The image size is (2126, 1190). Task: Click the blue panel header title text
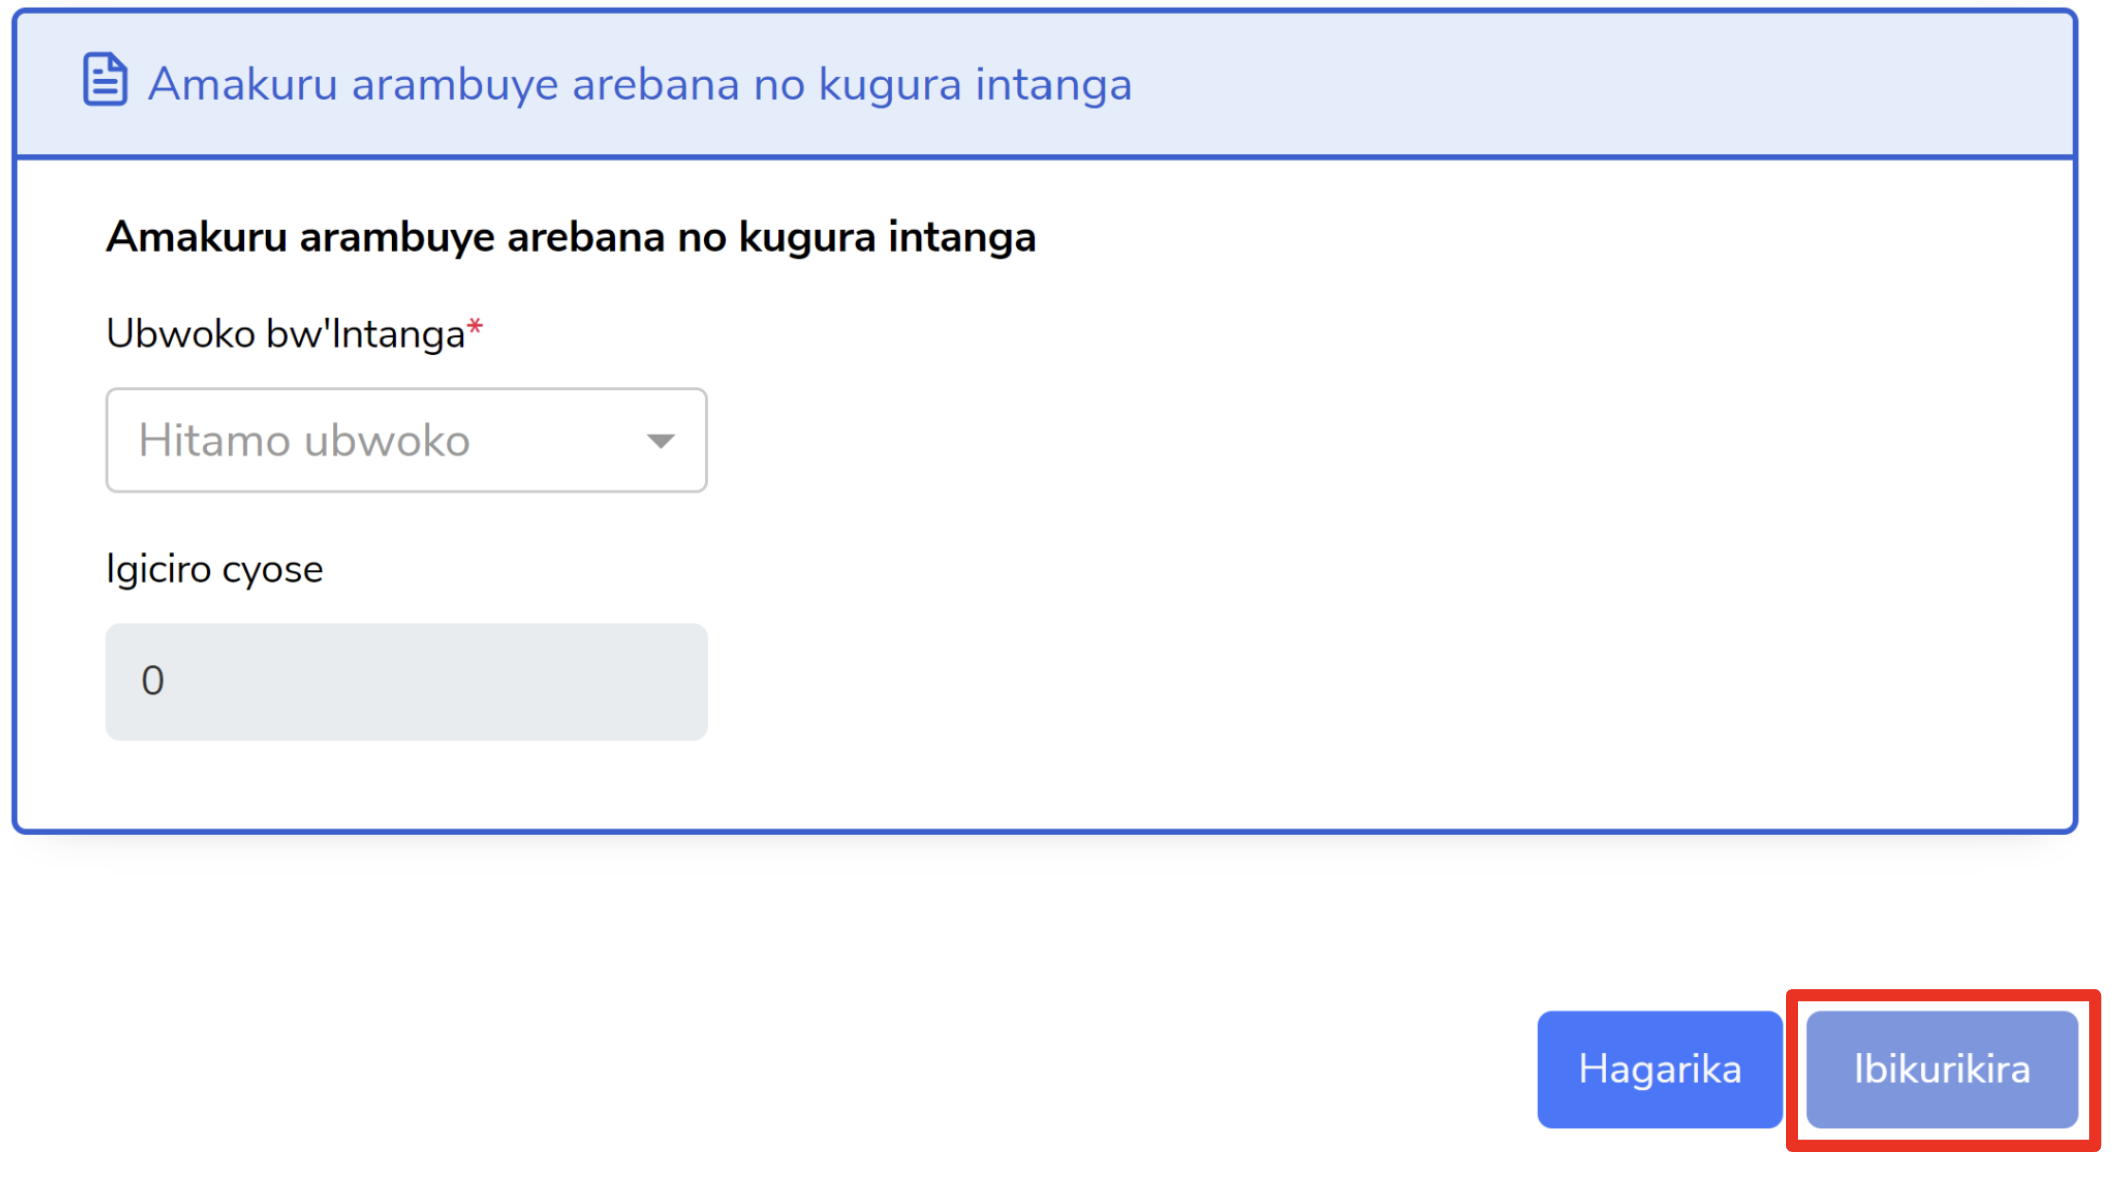click(x=639, y=84)
